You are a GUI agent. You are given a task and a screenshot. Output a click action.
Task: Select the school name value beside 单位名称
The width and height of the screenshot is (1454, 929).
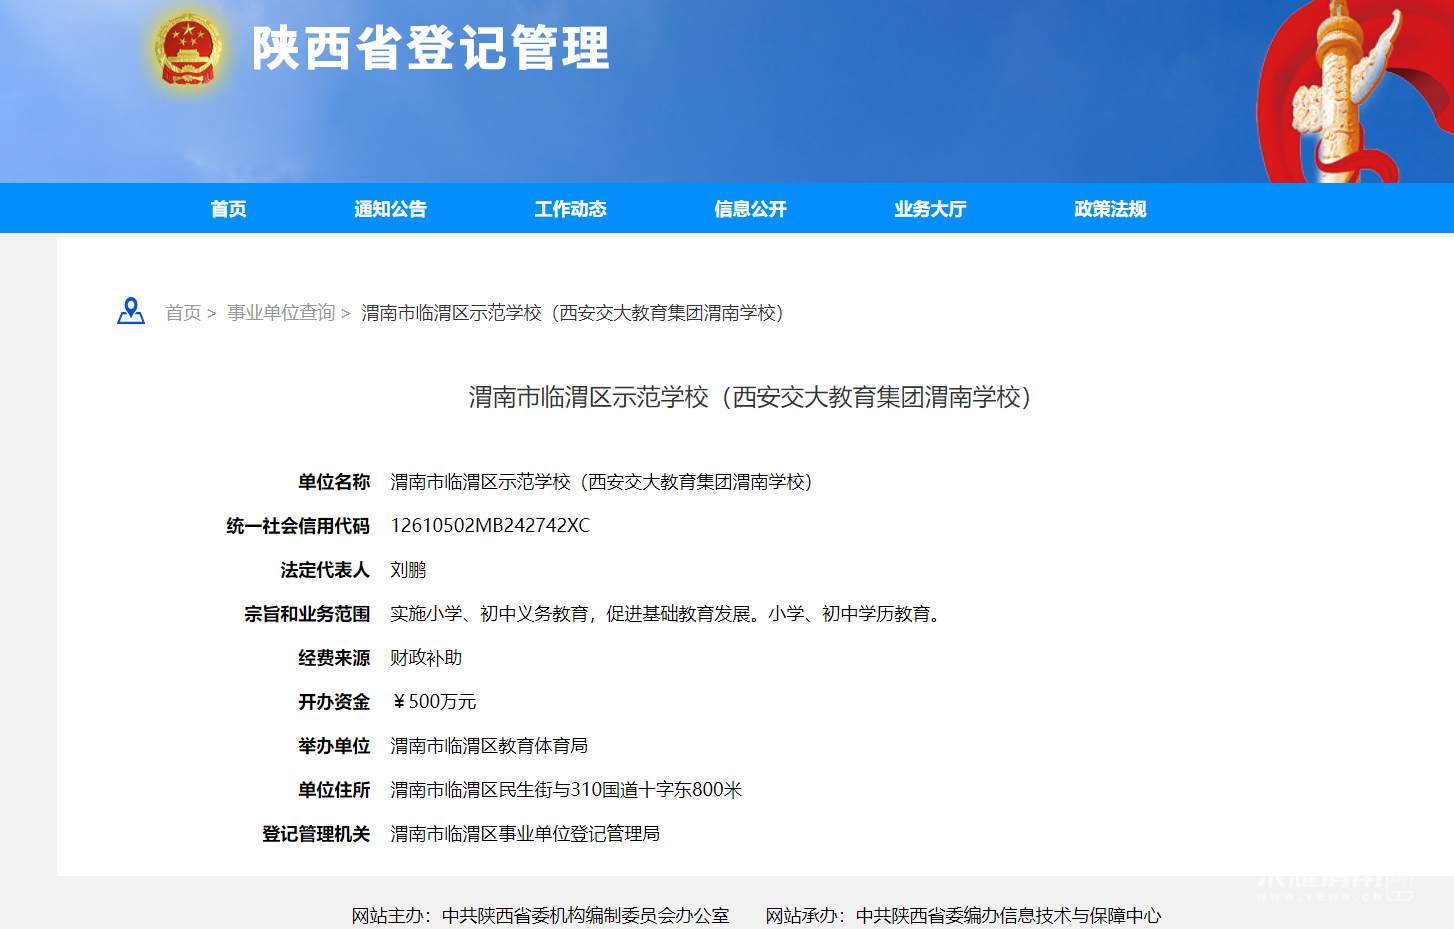[601, 482]
